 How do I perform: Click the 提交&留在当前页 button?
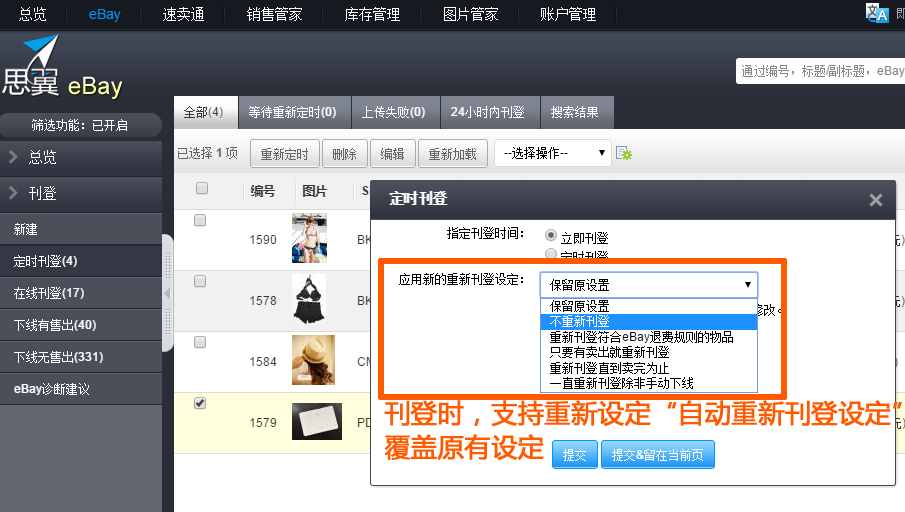[657, 455]
